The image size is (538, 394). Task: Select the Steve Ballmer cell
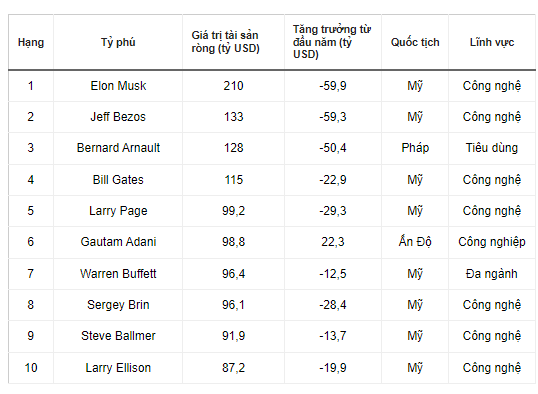[x=118, y=336]
